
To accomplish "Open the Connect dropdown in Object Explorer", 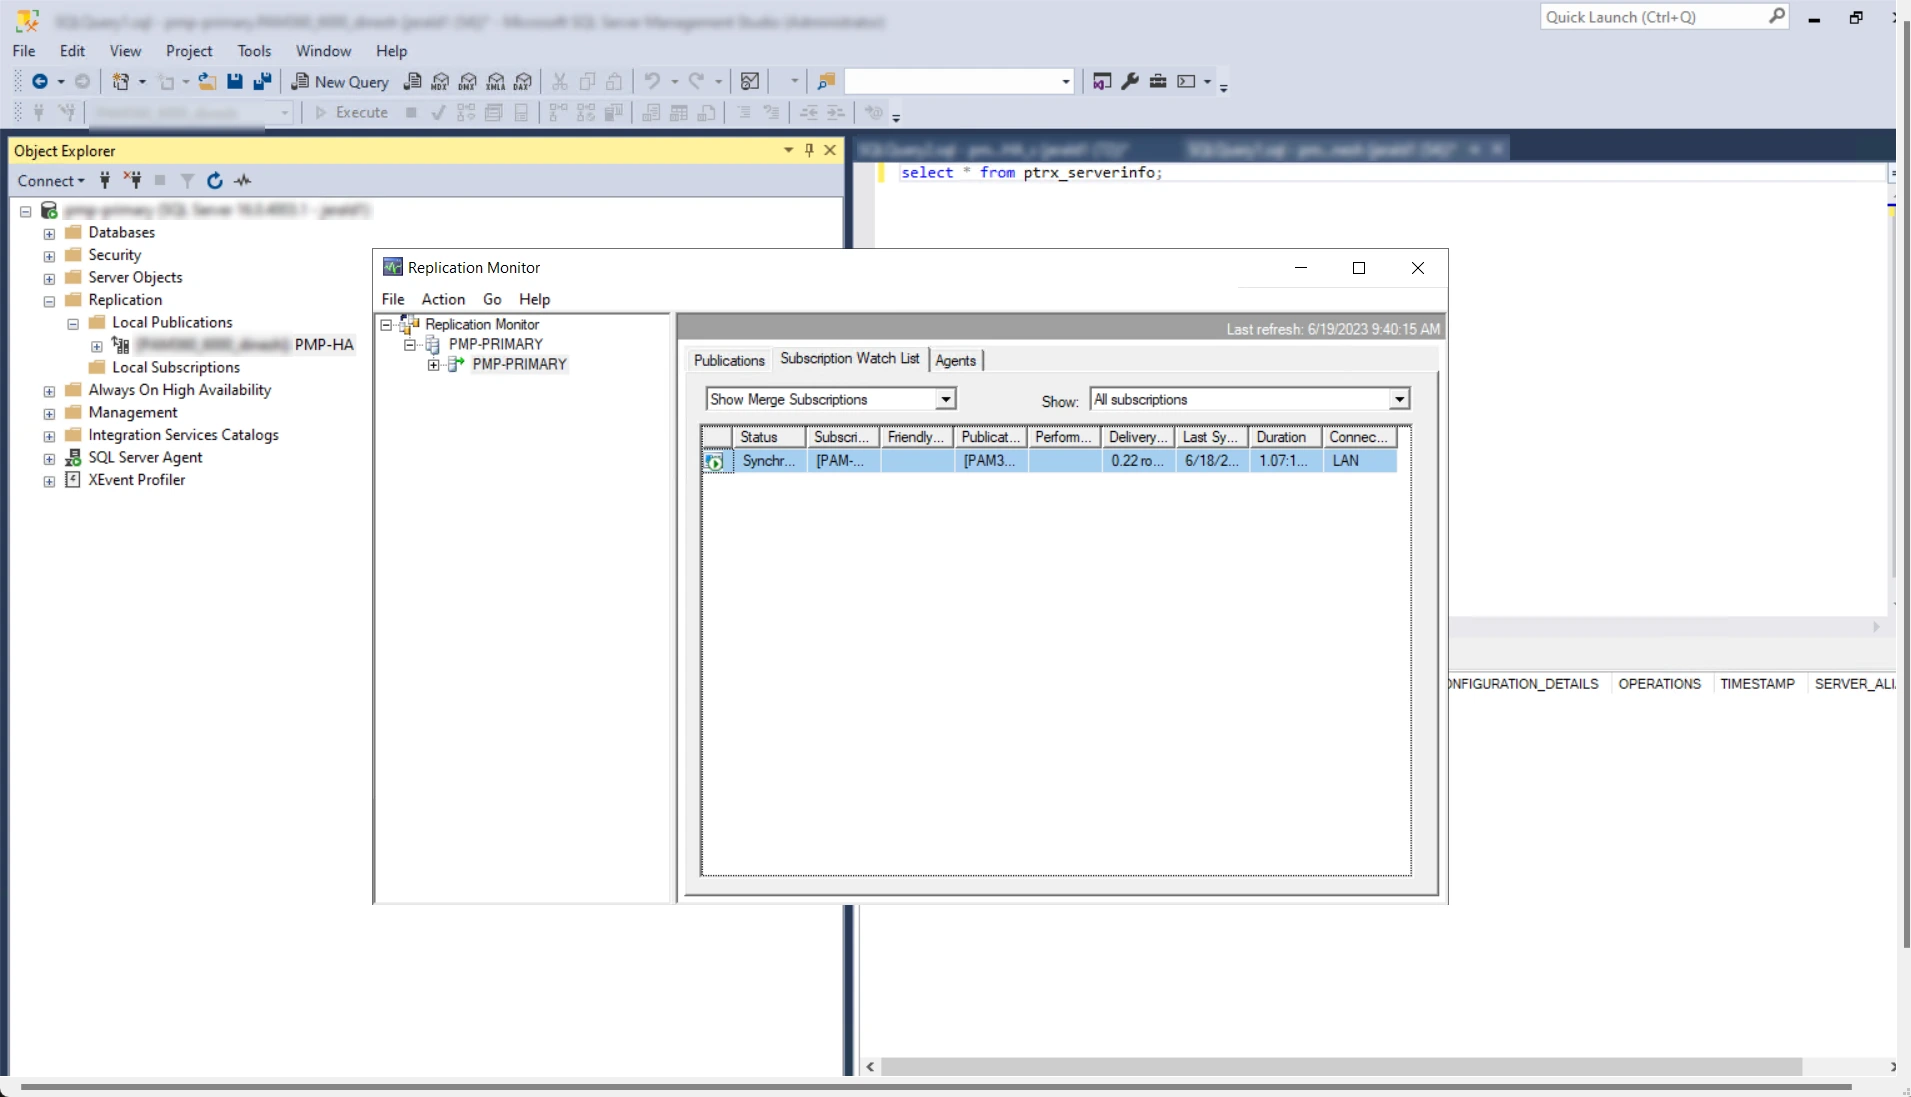I will click(50, 181).
